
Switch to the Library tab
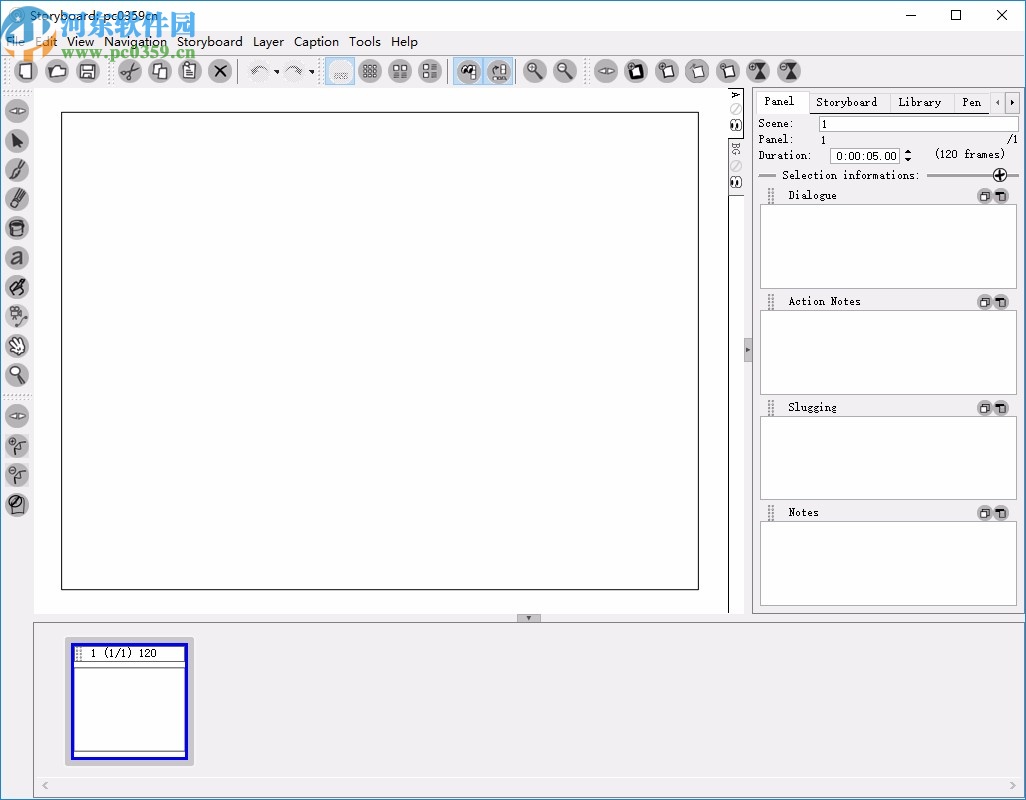tap(919, 102)
